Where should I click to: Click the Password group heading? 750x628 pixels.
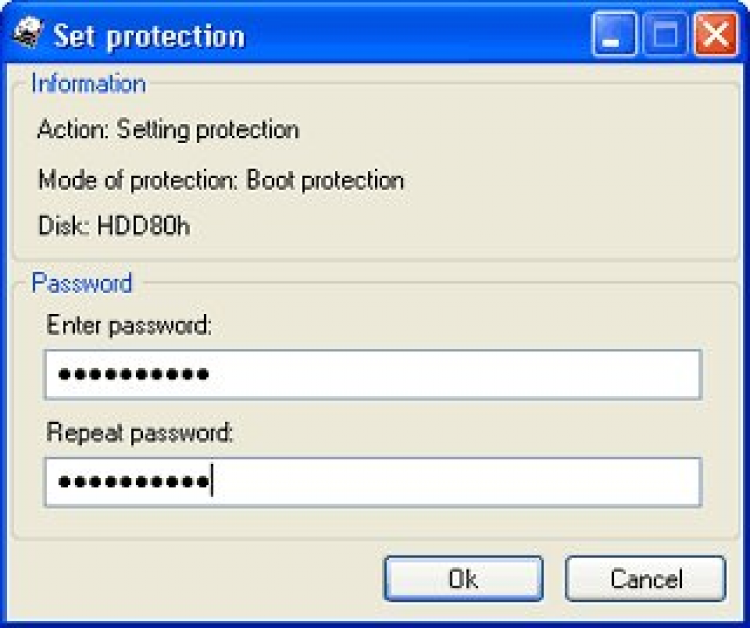pyautogui.click(x=82, y=283)
